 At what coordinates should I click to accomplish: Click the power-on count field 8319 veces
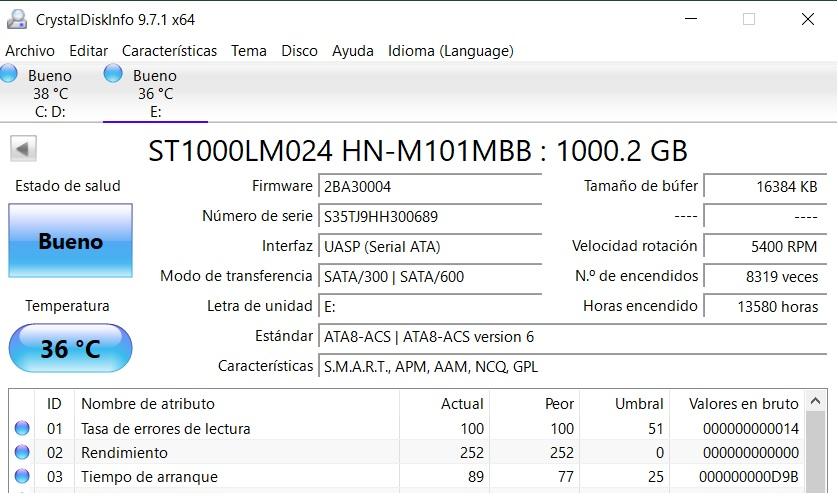[765, 276]
